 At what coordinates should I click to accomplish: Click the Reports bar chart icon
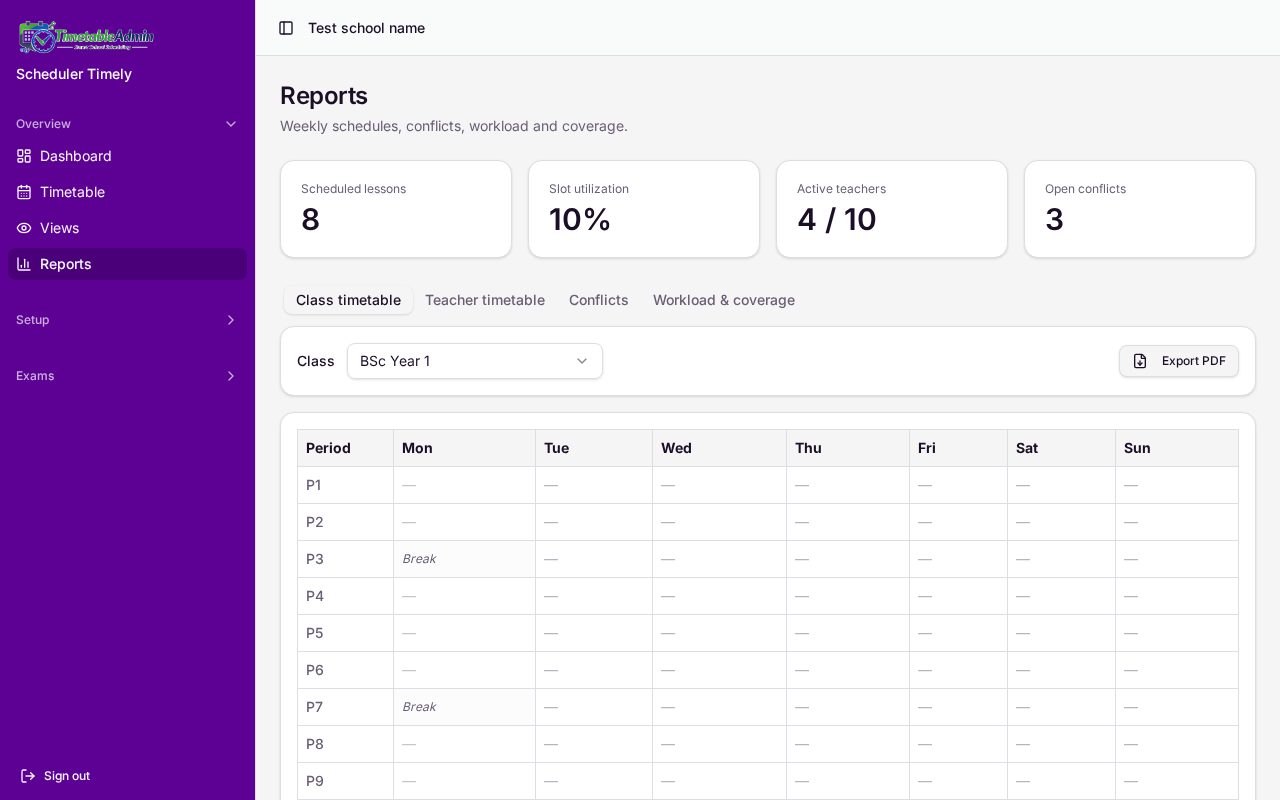(24, 264)
